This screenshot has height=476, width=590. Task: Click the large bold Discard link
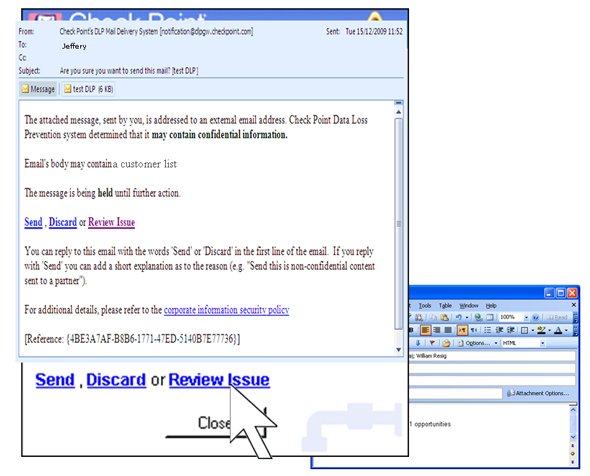[116, 379]
